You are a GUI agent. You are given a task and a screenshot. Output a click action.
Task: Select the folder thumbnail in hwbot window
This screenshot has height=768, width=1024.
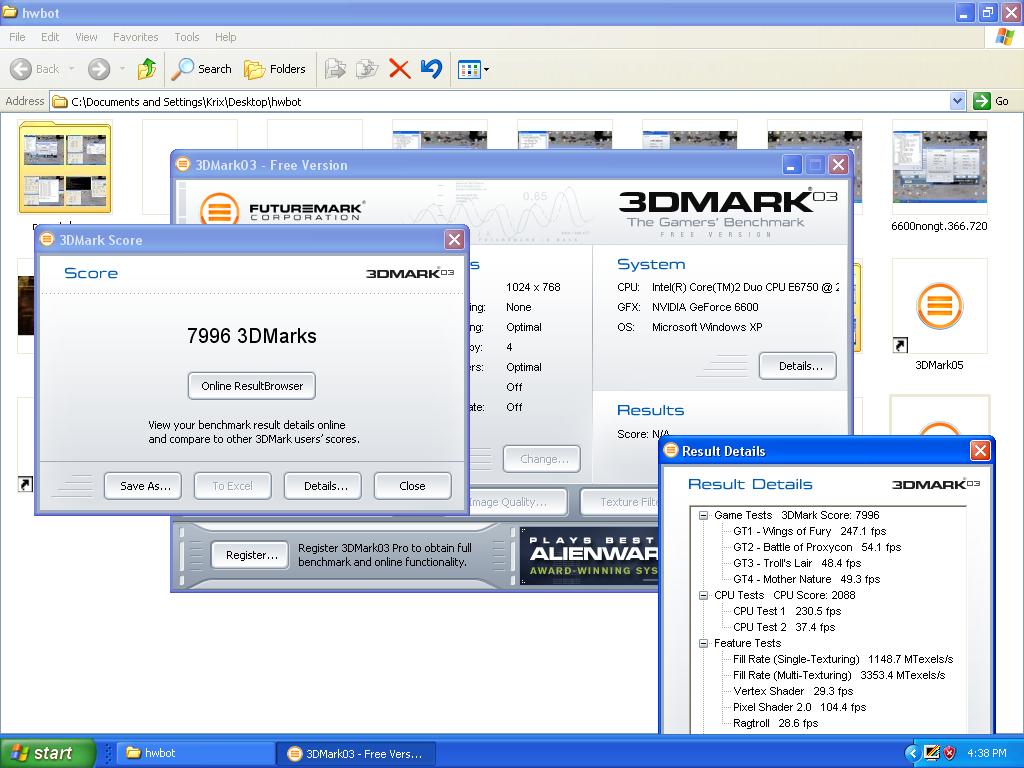click(65, 168)
